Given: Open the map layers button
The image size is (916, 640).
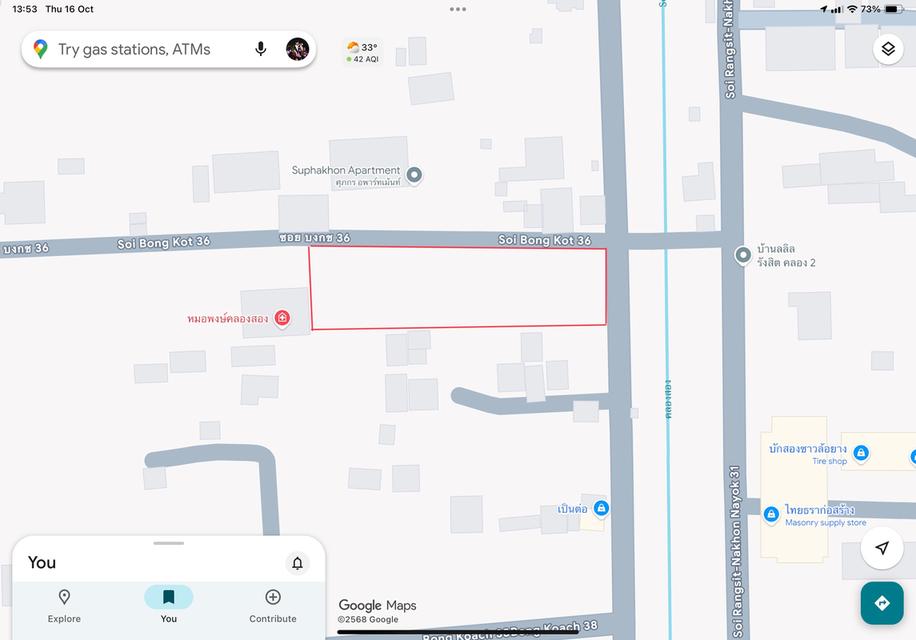Looking at the screenshot, I should (888, 49).
